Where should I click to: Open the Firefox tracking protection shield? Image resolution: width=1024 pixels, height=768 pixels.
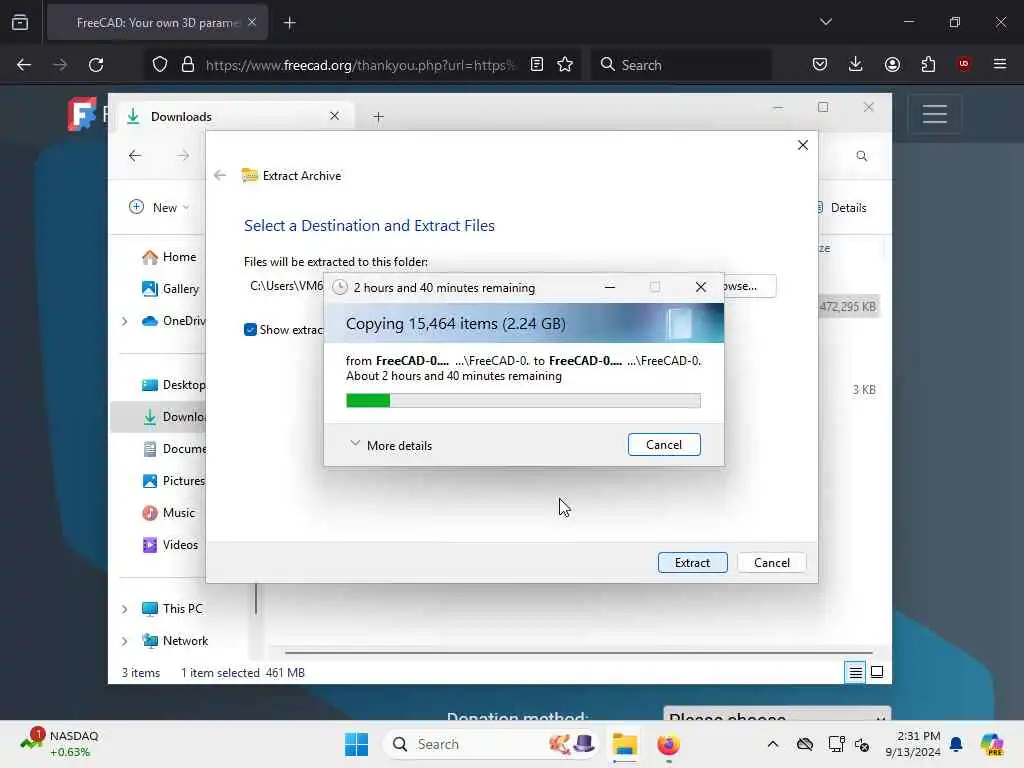[x=160, y=65]
